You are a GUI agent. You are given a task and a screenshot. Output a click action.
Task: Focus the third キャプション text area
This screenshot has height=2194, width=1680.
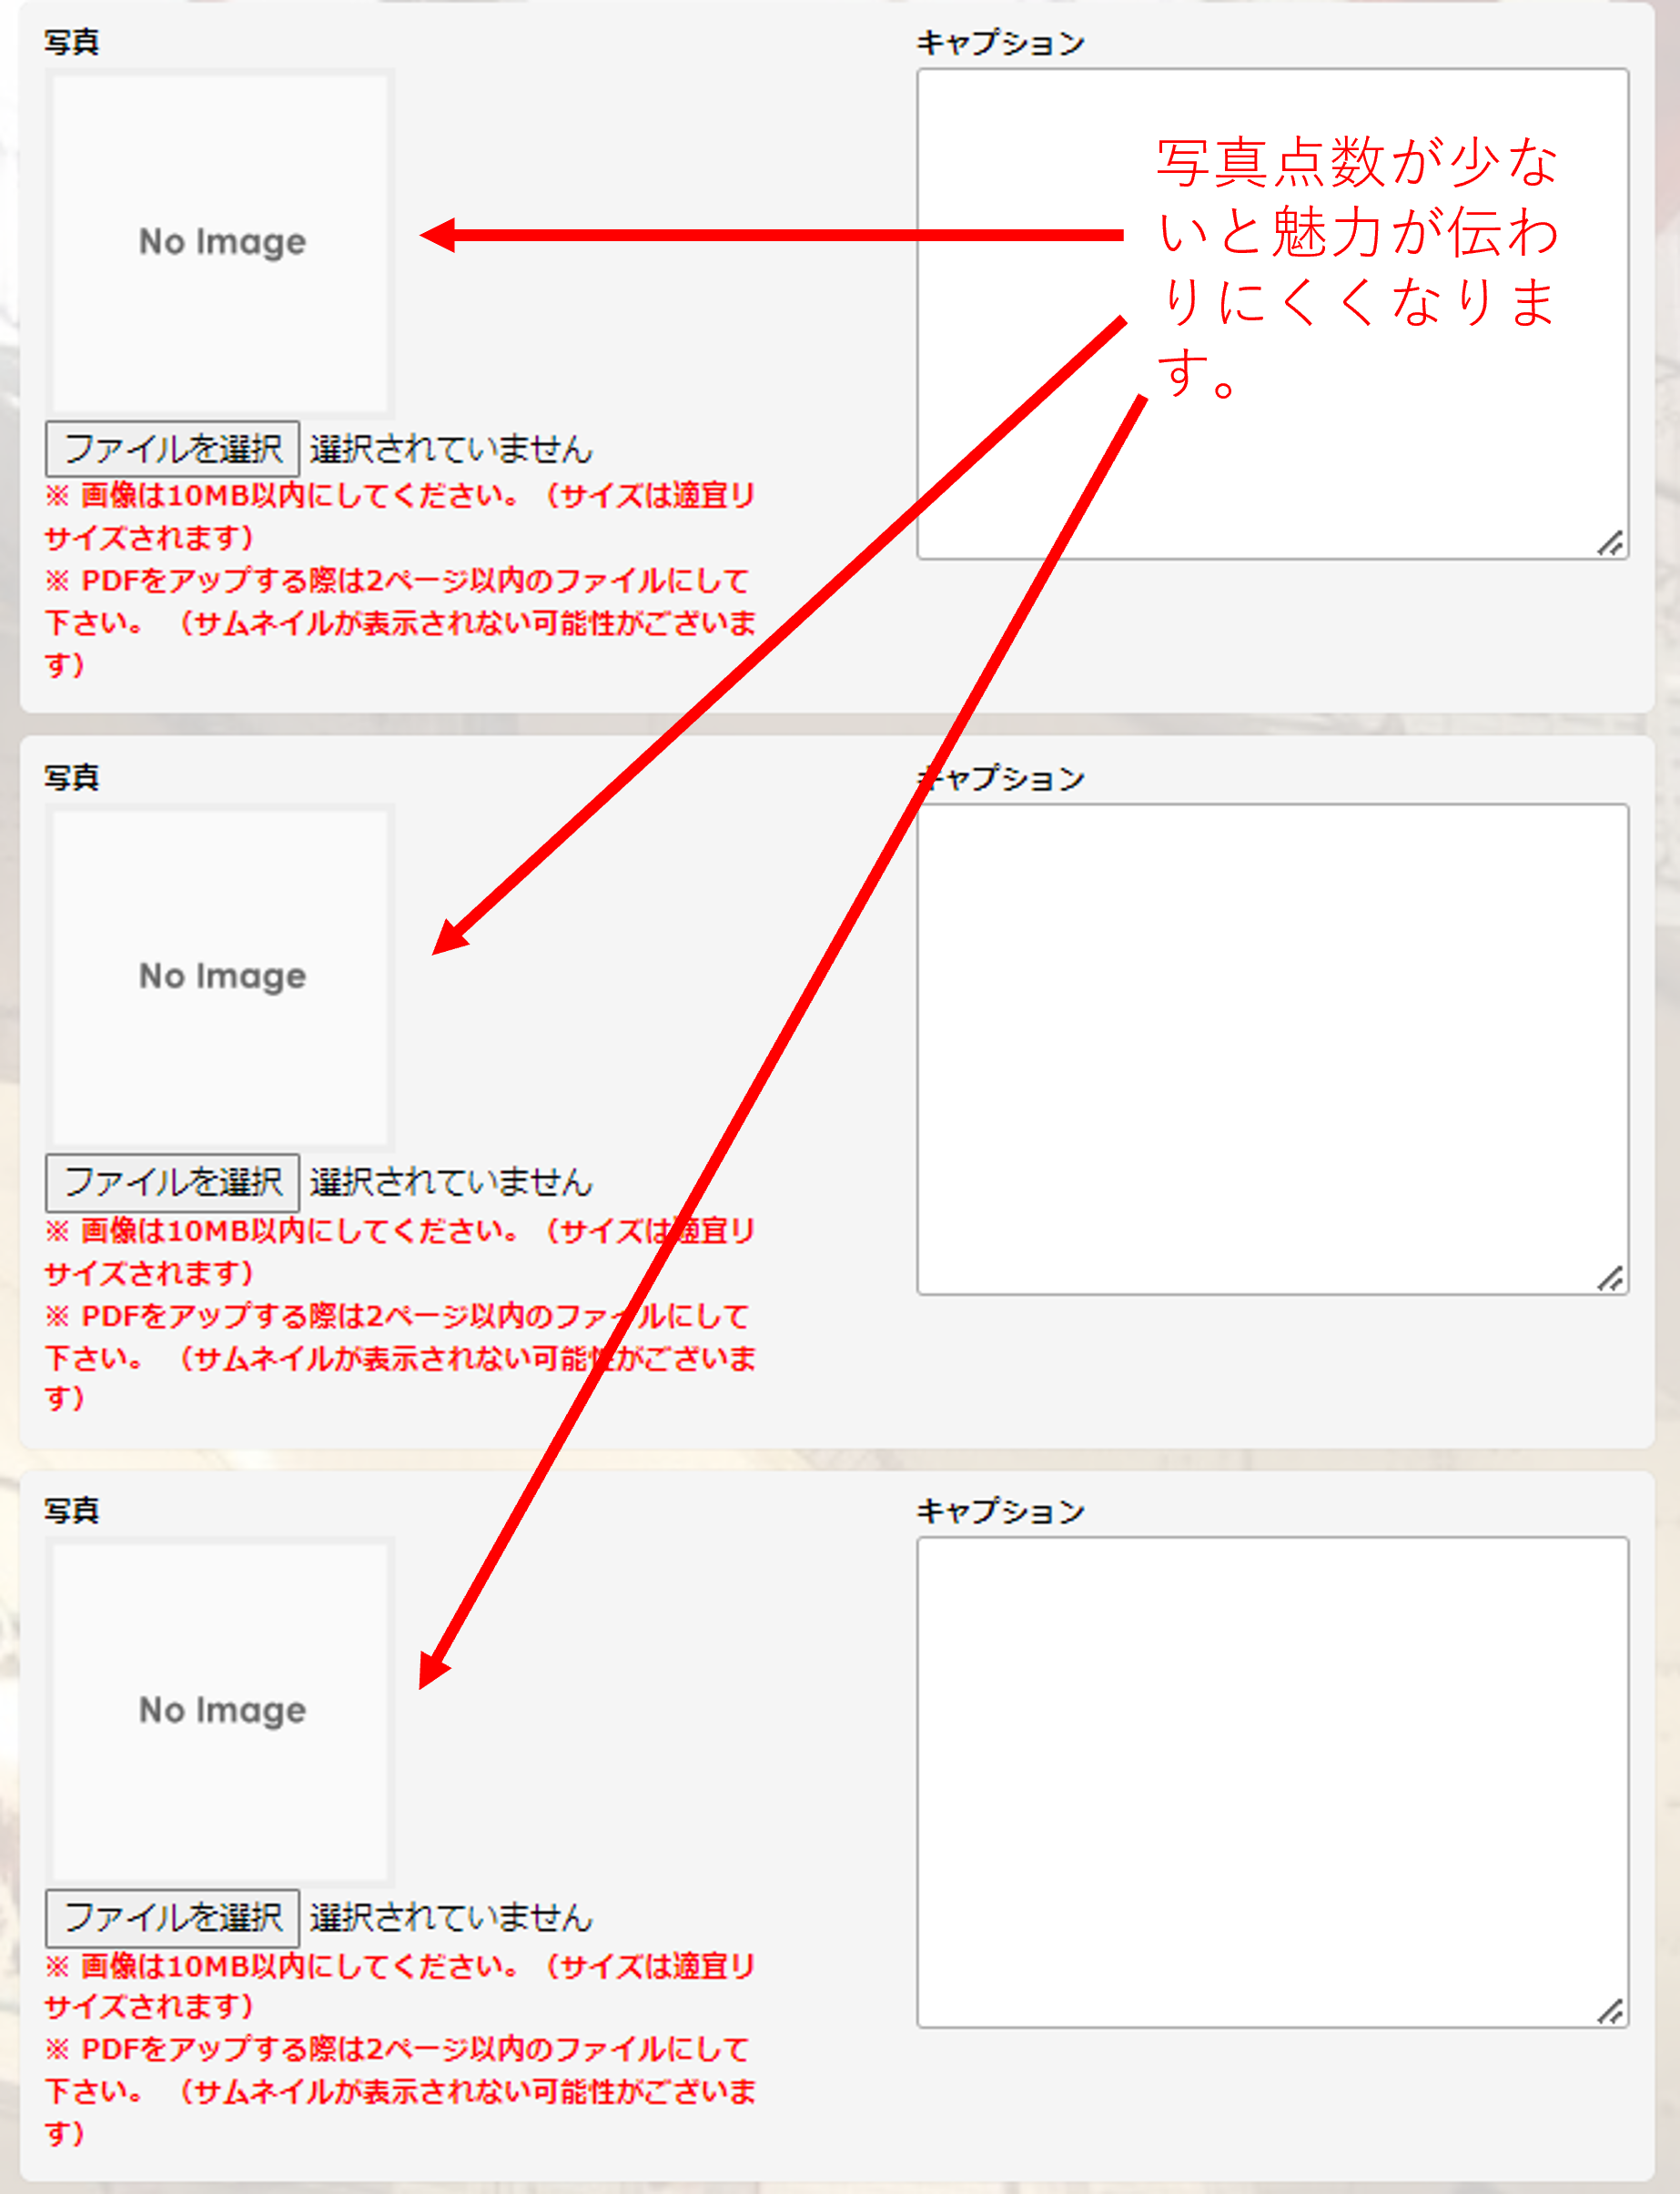(x=1271, y=1781)
